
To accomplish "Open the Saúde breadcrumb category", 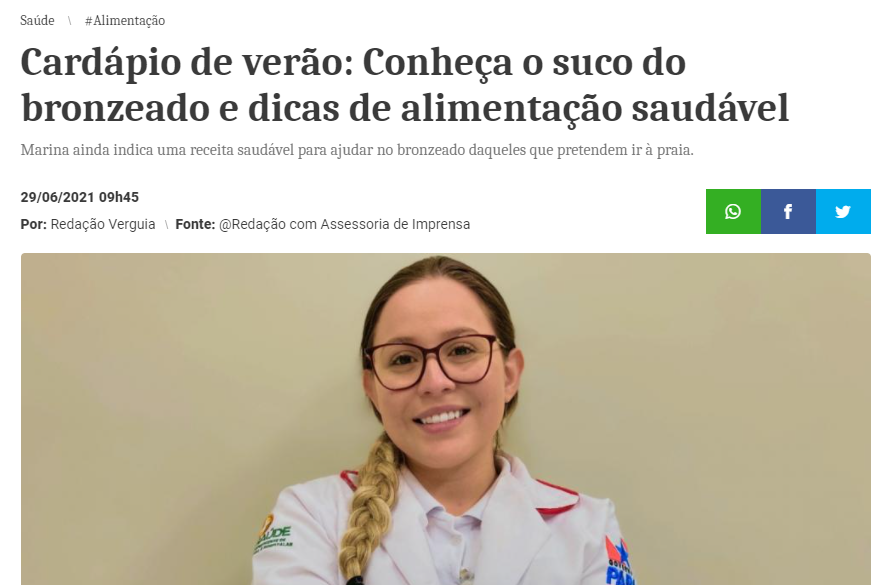I will (38, 21).
